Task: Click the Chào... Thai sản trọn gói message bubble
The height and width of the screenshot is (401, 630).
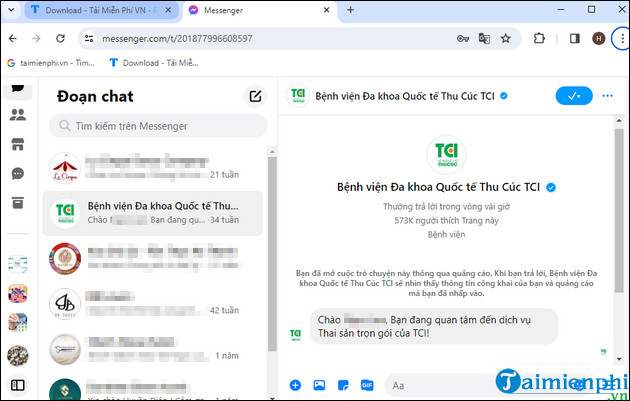Action: pos(434,326)
